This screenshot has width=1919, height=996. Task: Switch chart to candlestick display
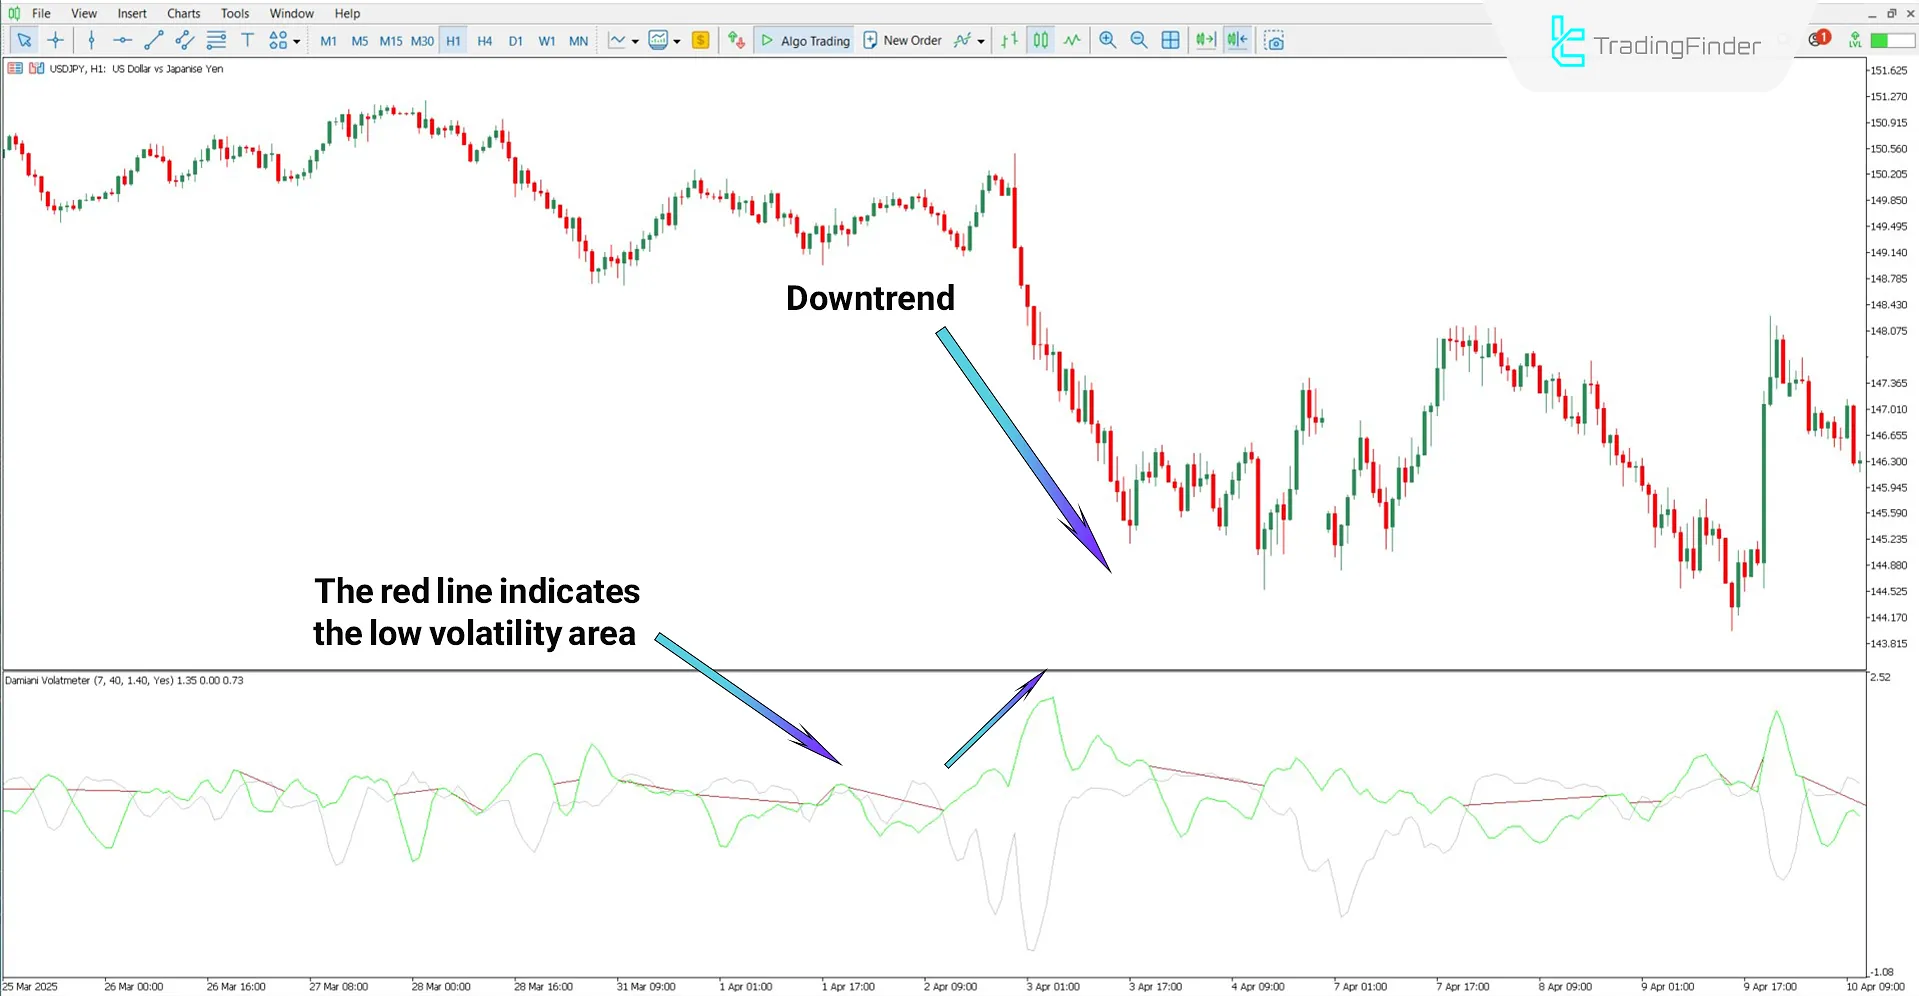(x=1040, y=40)
